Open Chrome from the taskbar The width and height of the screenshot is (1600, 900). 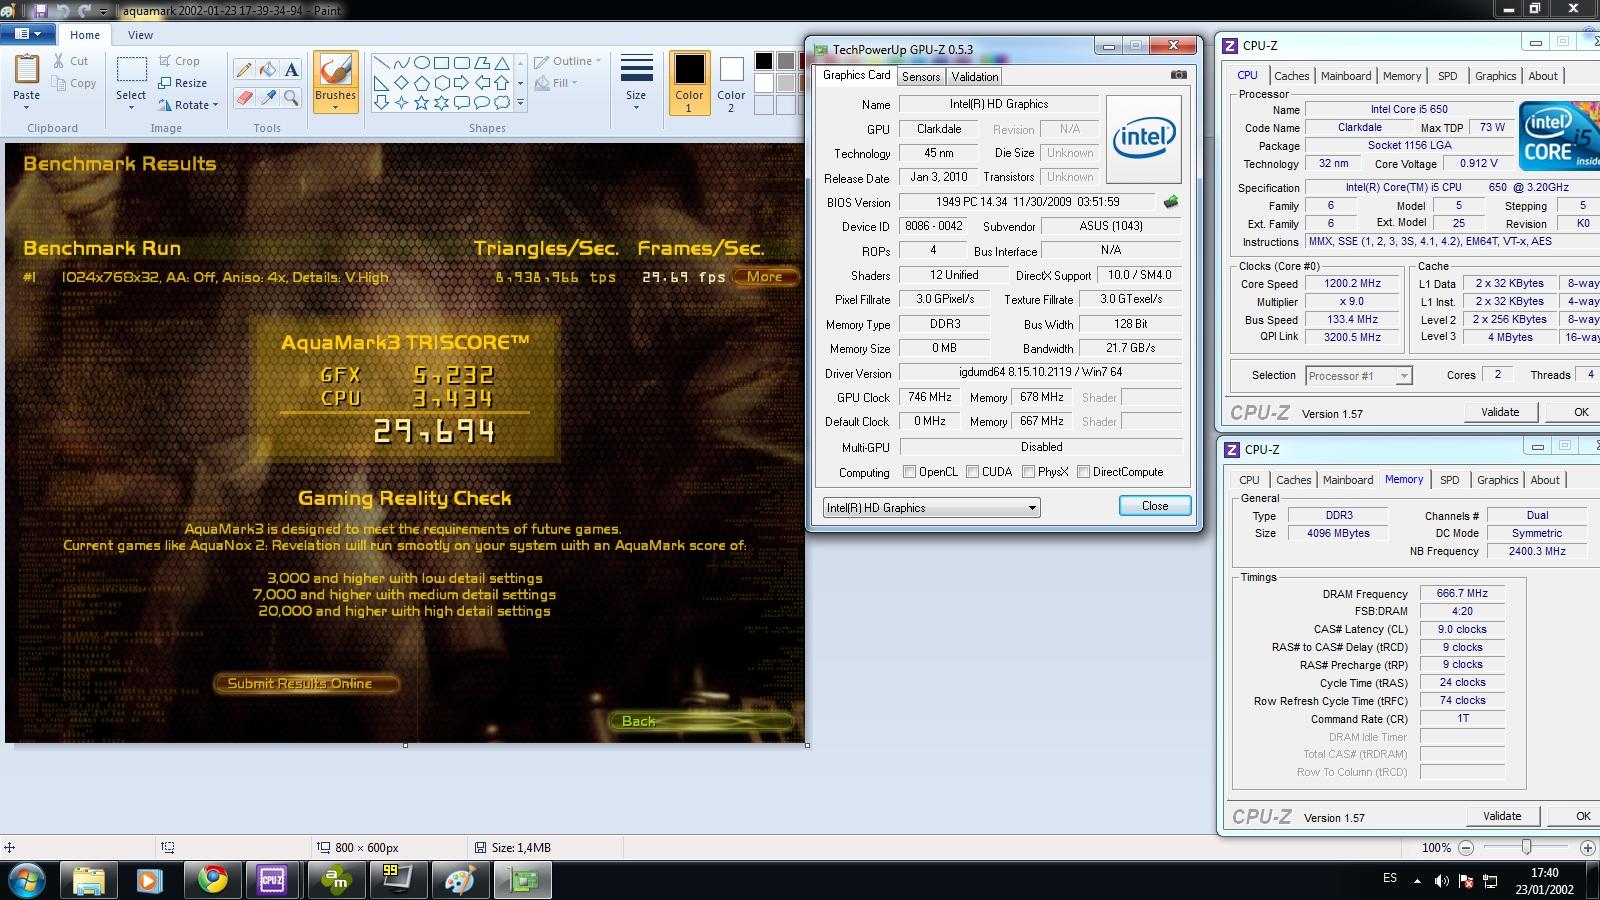coord(211,880)
